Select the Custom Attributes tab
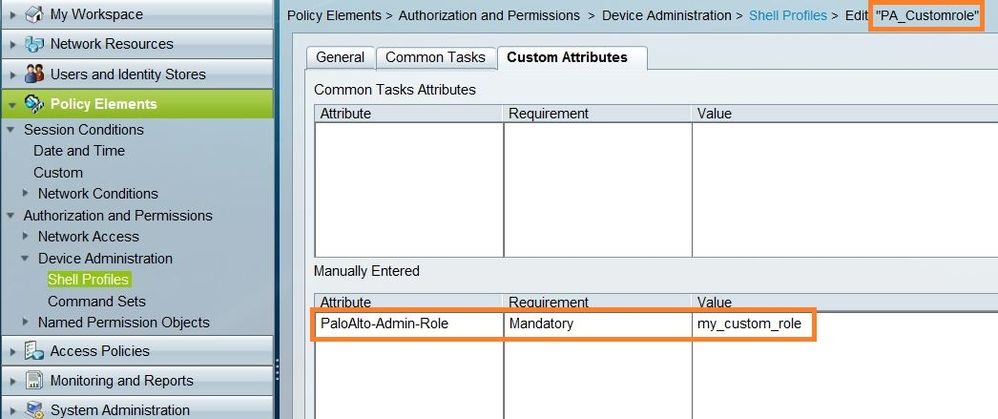This screenshot has width=998, height=419. [x=567, y=58]
